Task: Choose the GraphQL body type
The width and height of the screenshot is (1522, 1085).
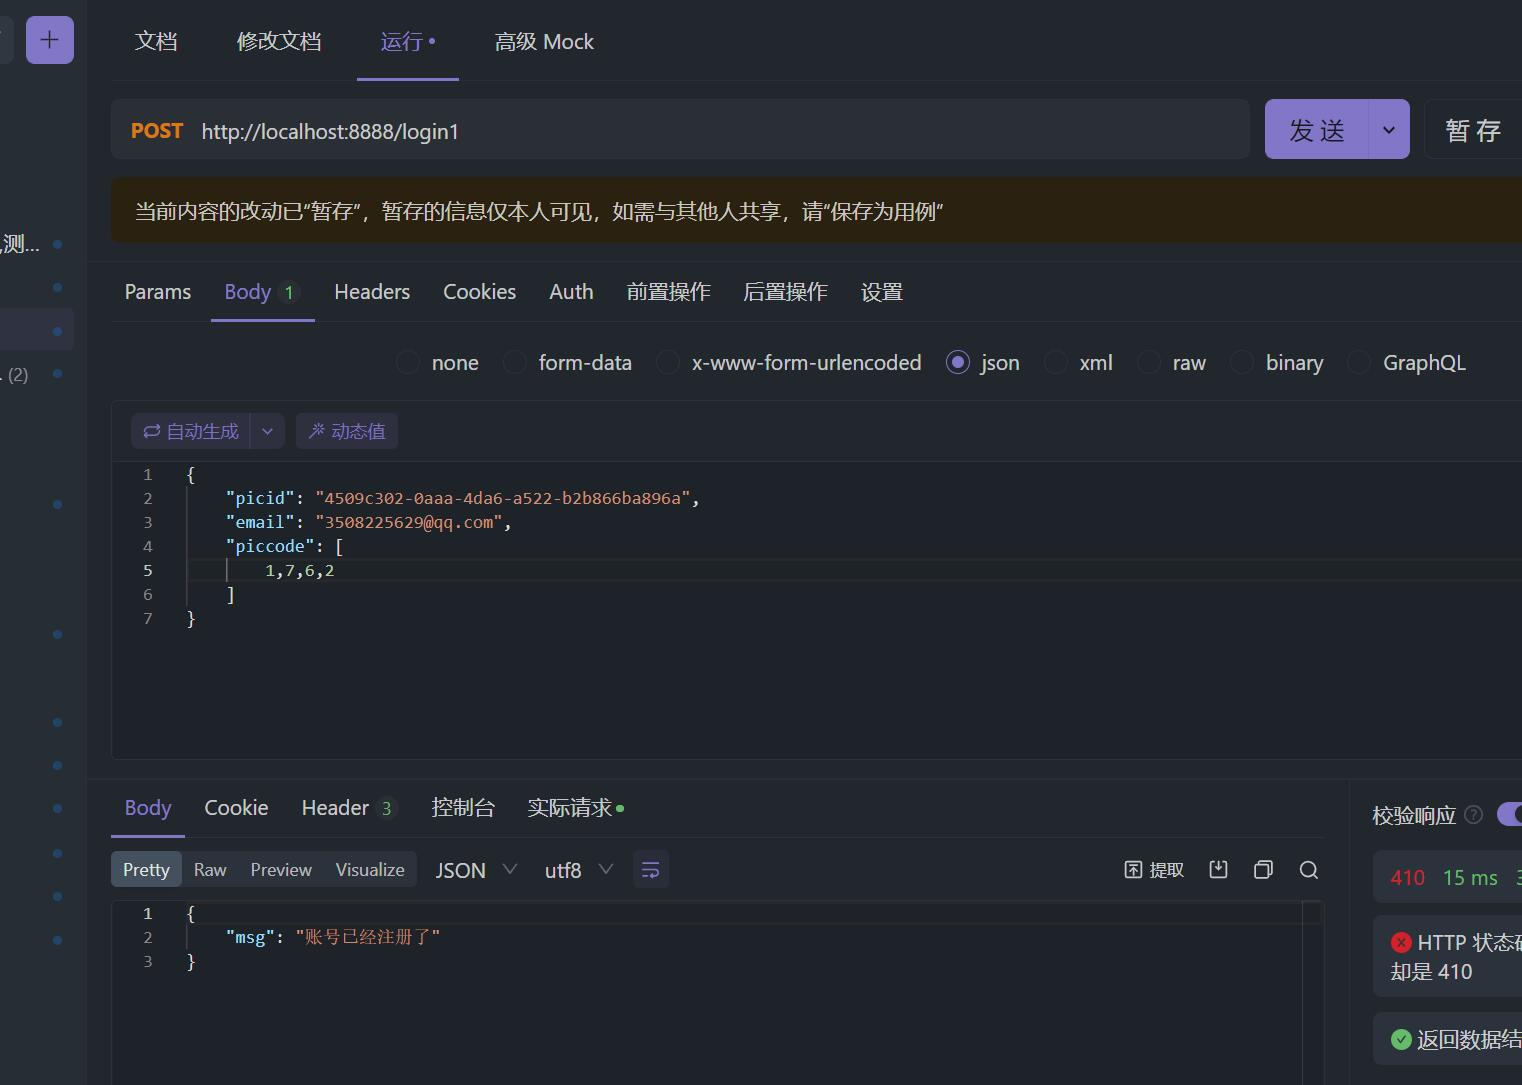Action: [1359, 363]
